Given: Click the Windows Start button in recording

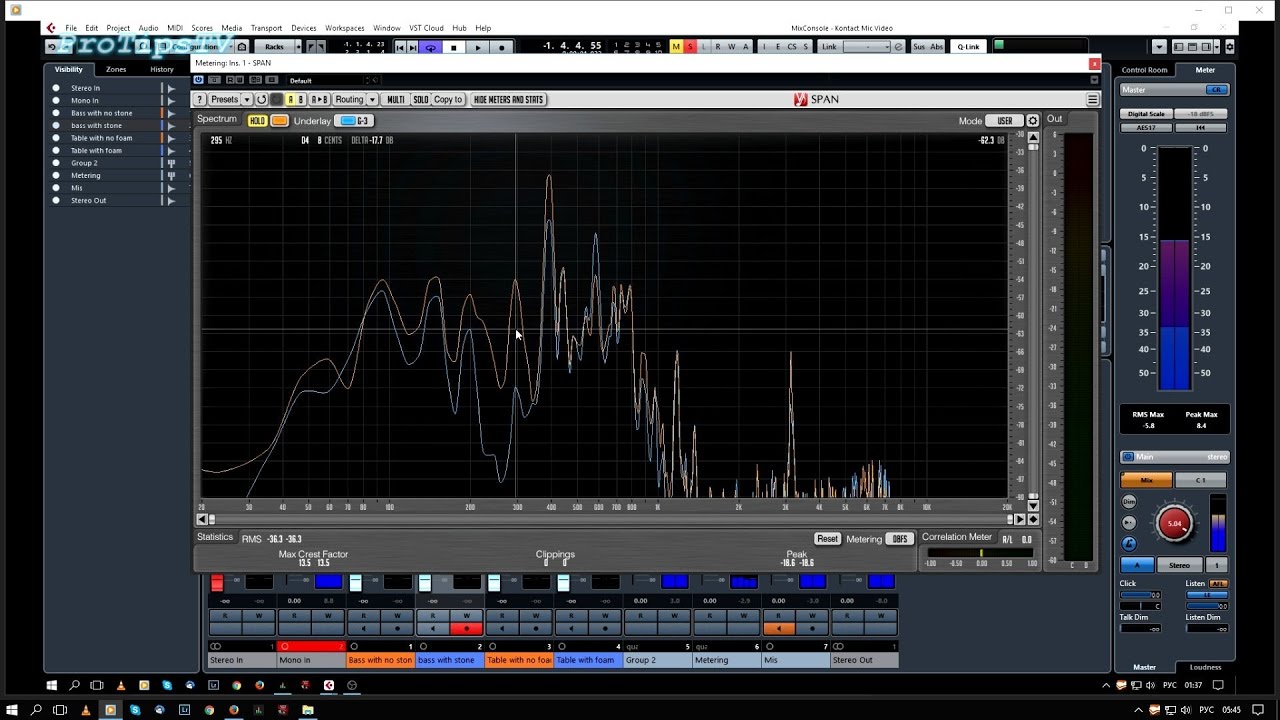Looking at the screenshot, I should pyautogui.click(x=52, y=685).
